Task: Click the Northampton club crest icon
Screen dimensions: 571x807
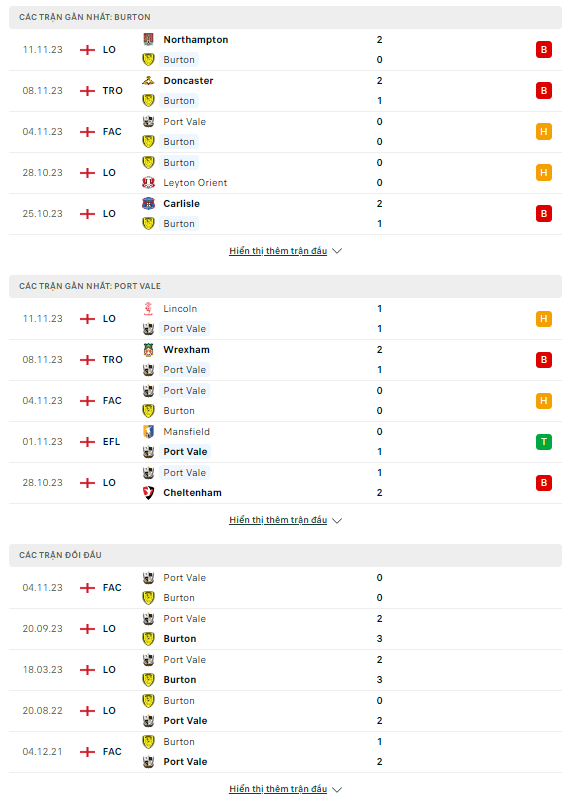Action: pos(148,40)
